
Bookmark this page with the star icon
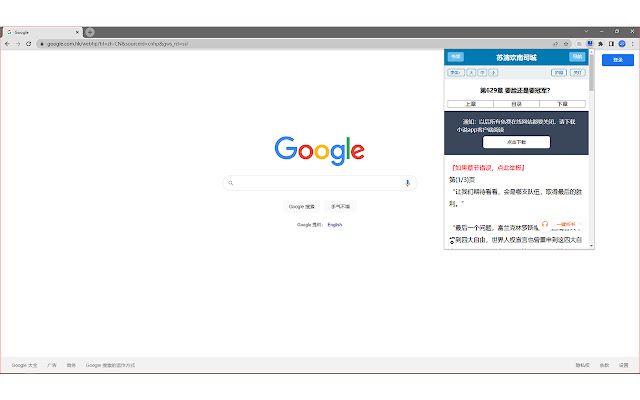tap(566, 44)
